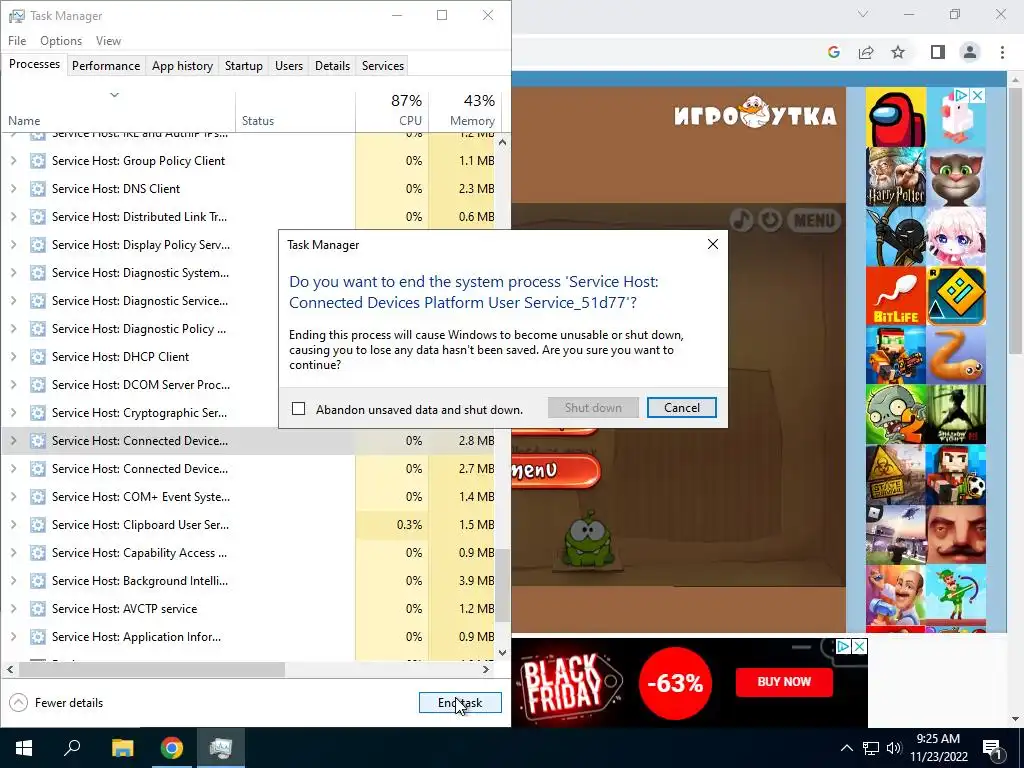Switch to the Details tab
This screenshot has height=768, width=1024.
(332, 65)
